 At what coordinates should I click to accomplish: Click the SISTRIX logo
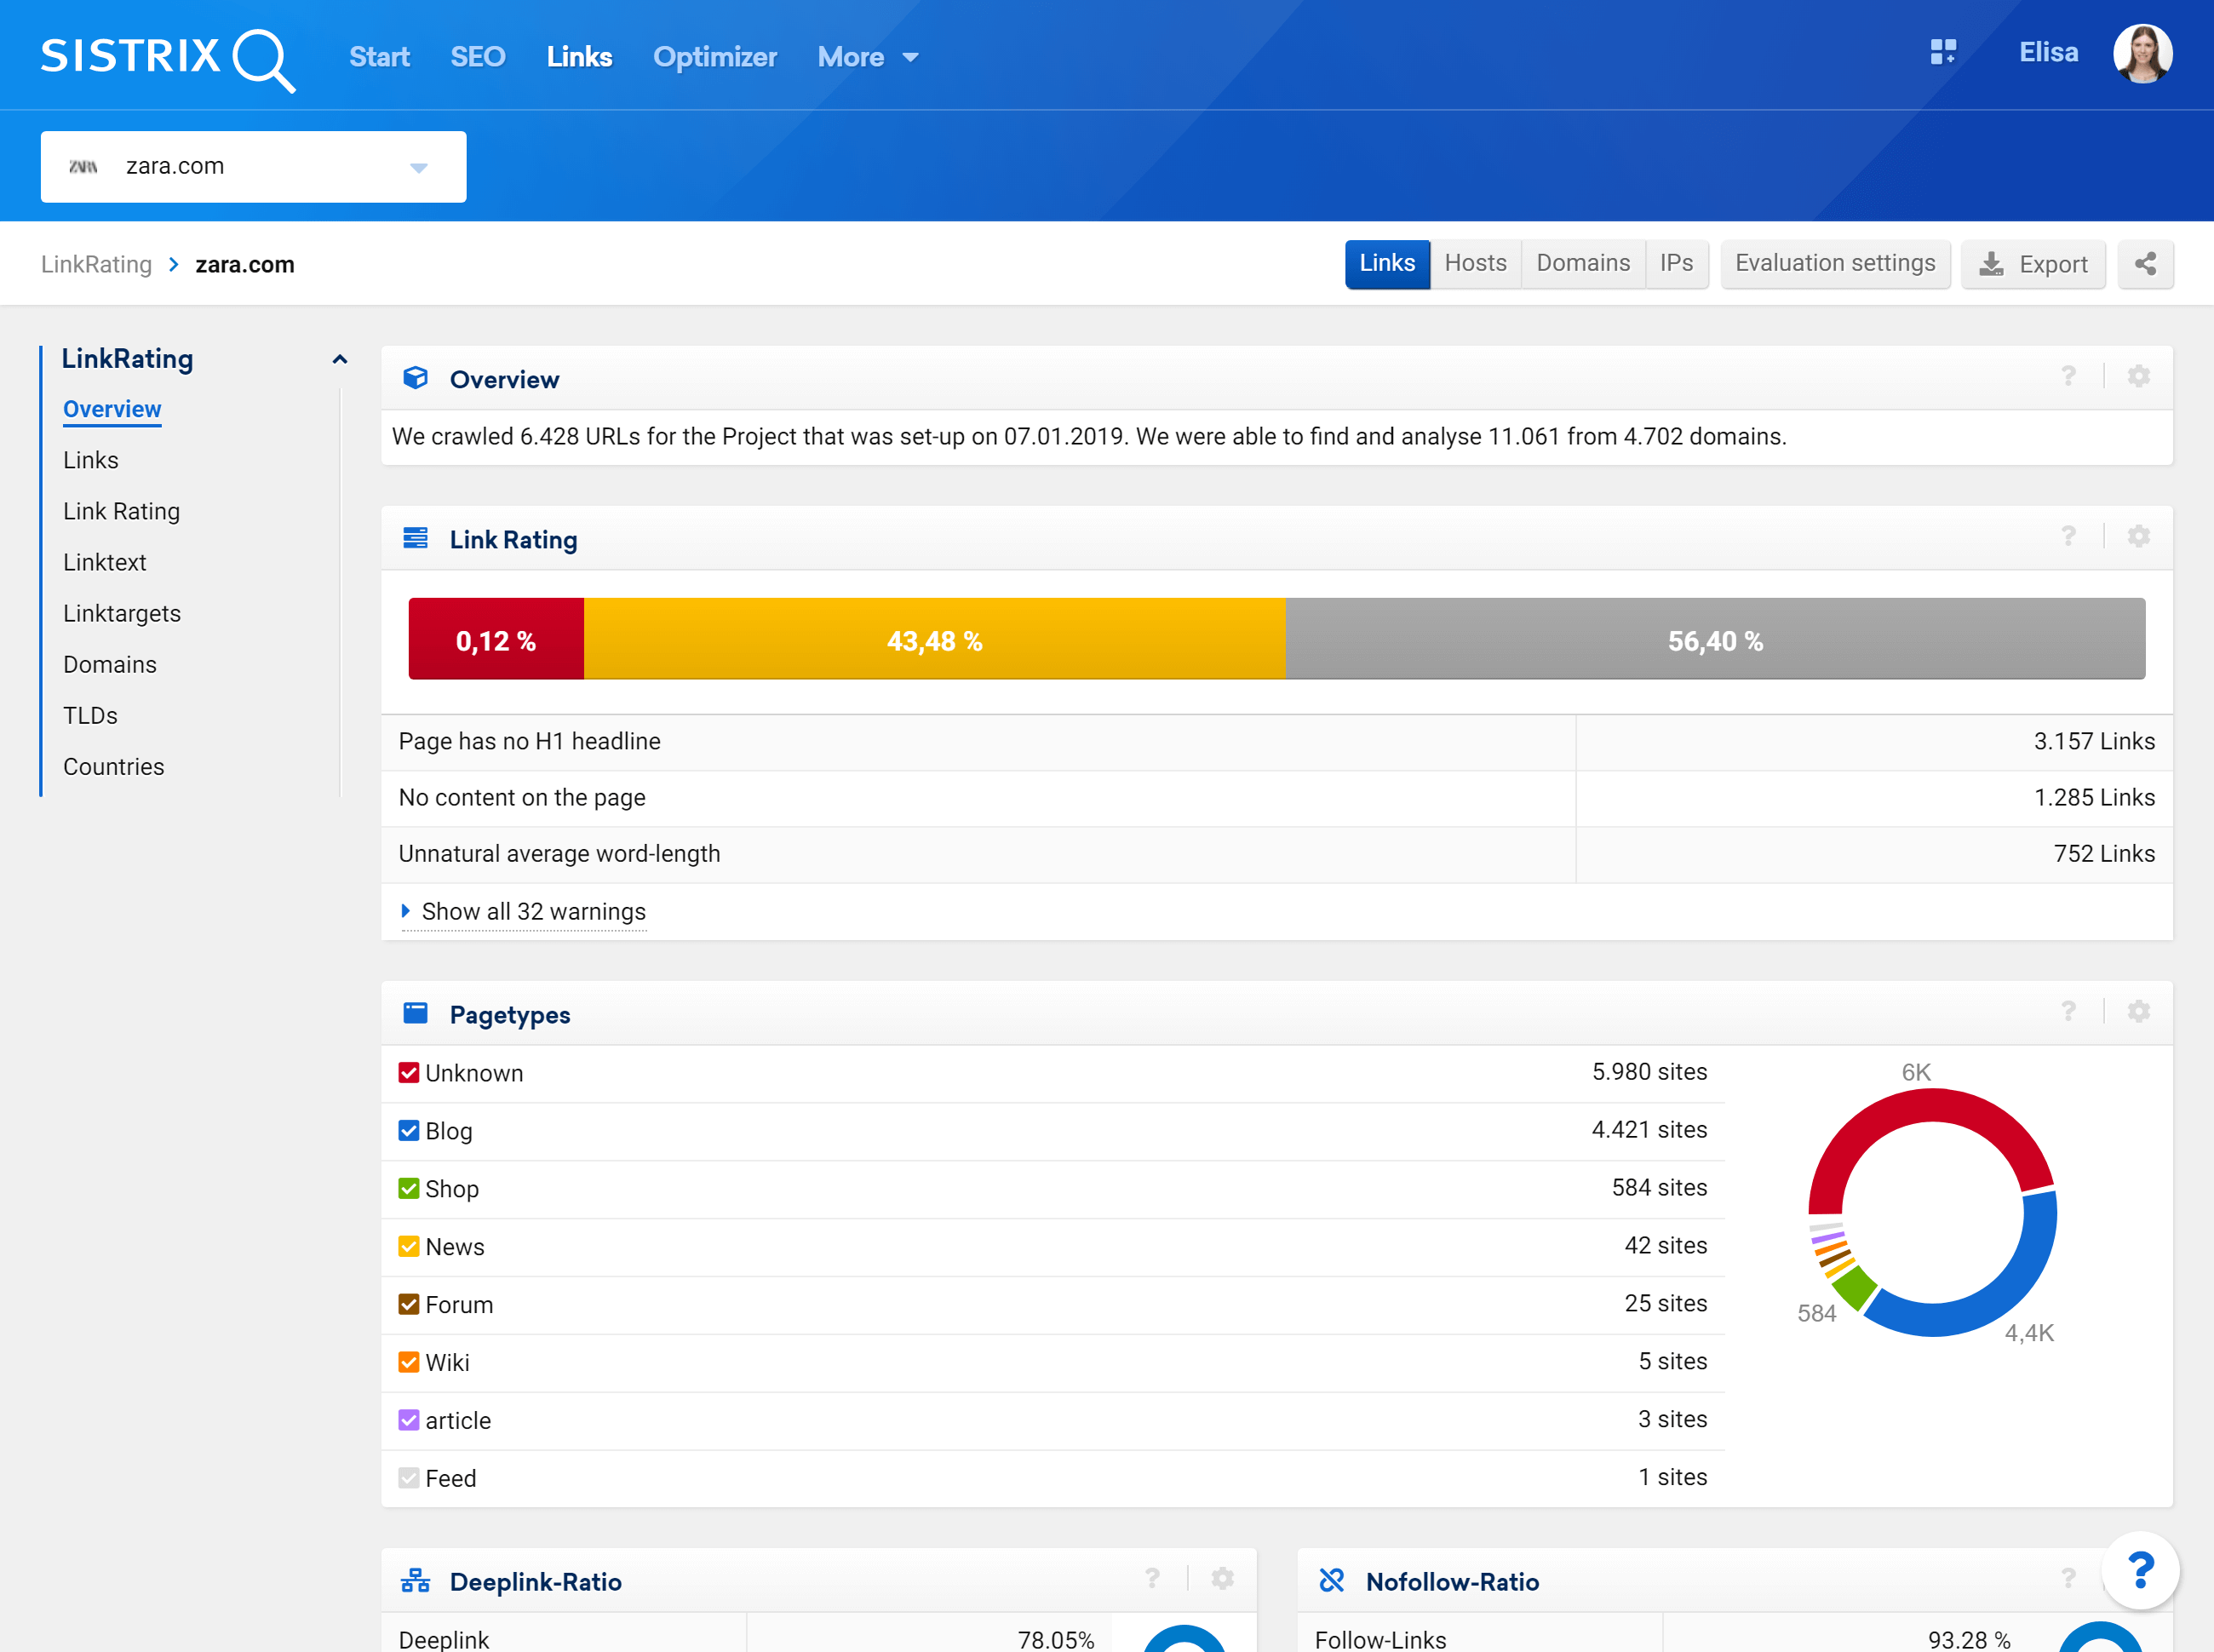pyautogui.click(x=167, y=58)
